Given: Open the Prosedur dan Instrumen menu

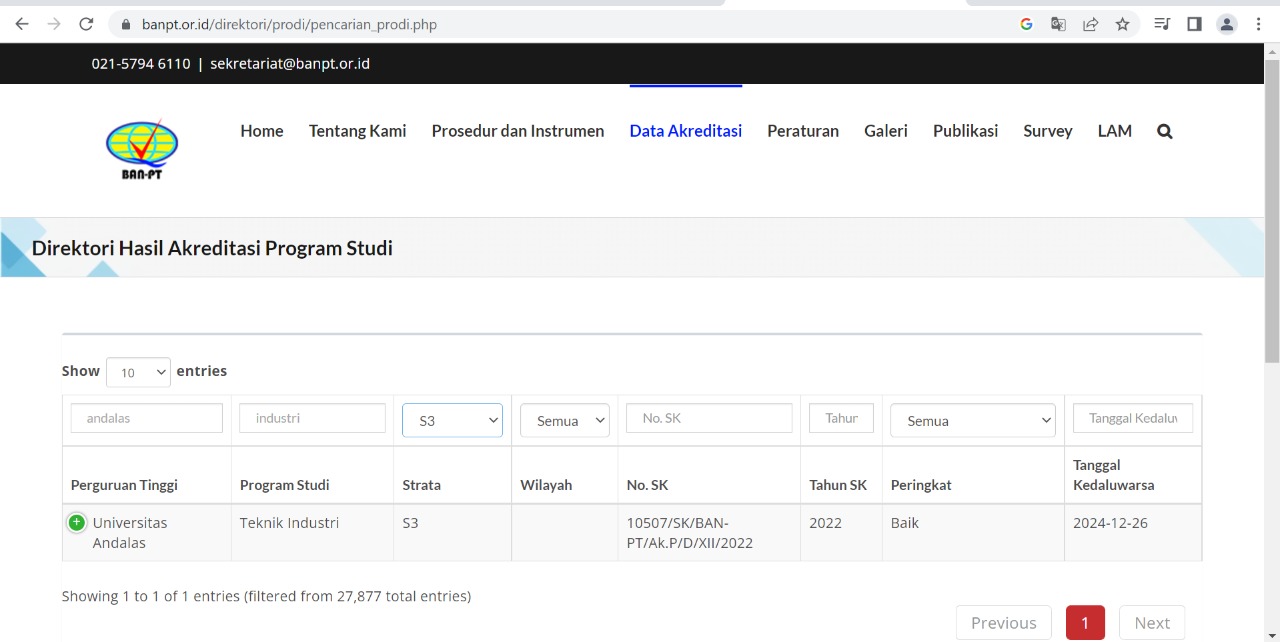Looking at the screenshot, I should 518,131.
